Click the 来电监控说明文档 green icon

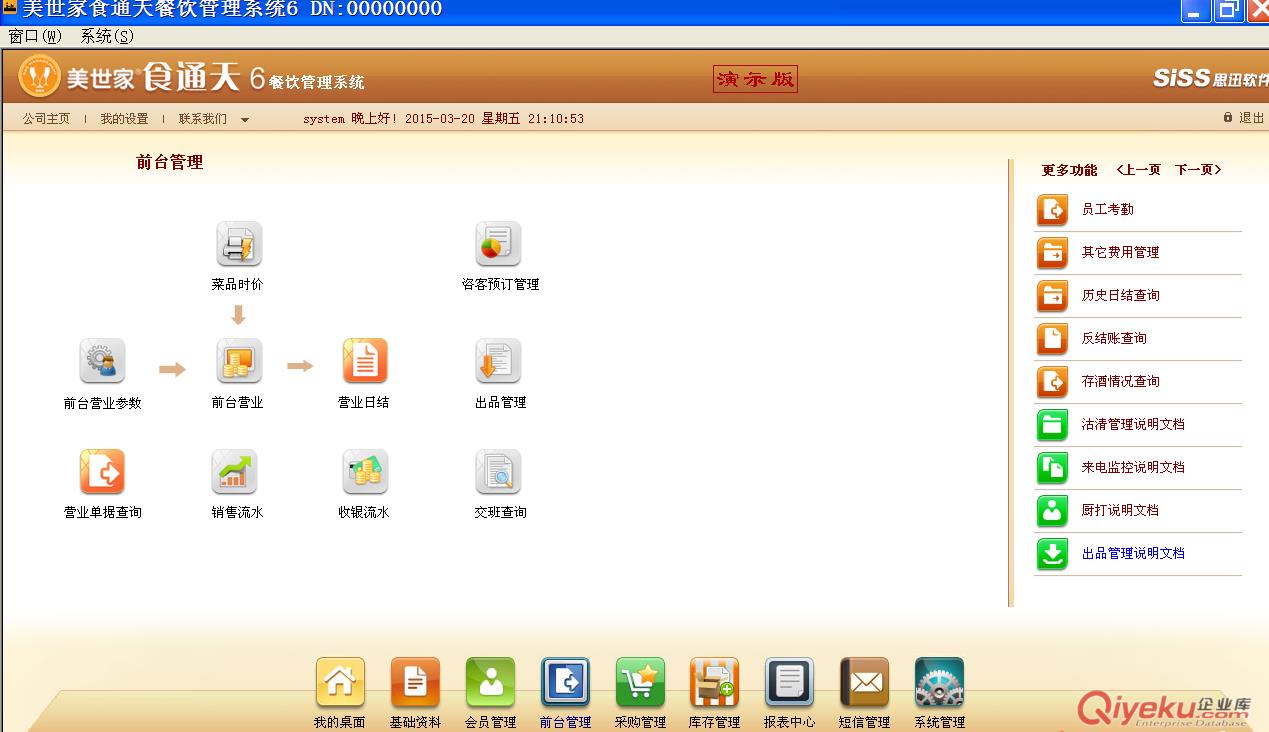(x=1052, y=468)
